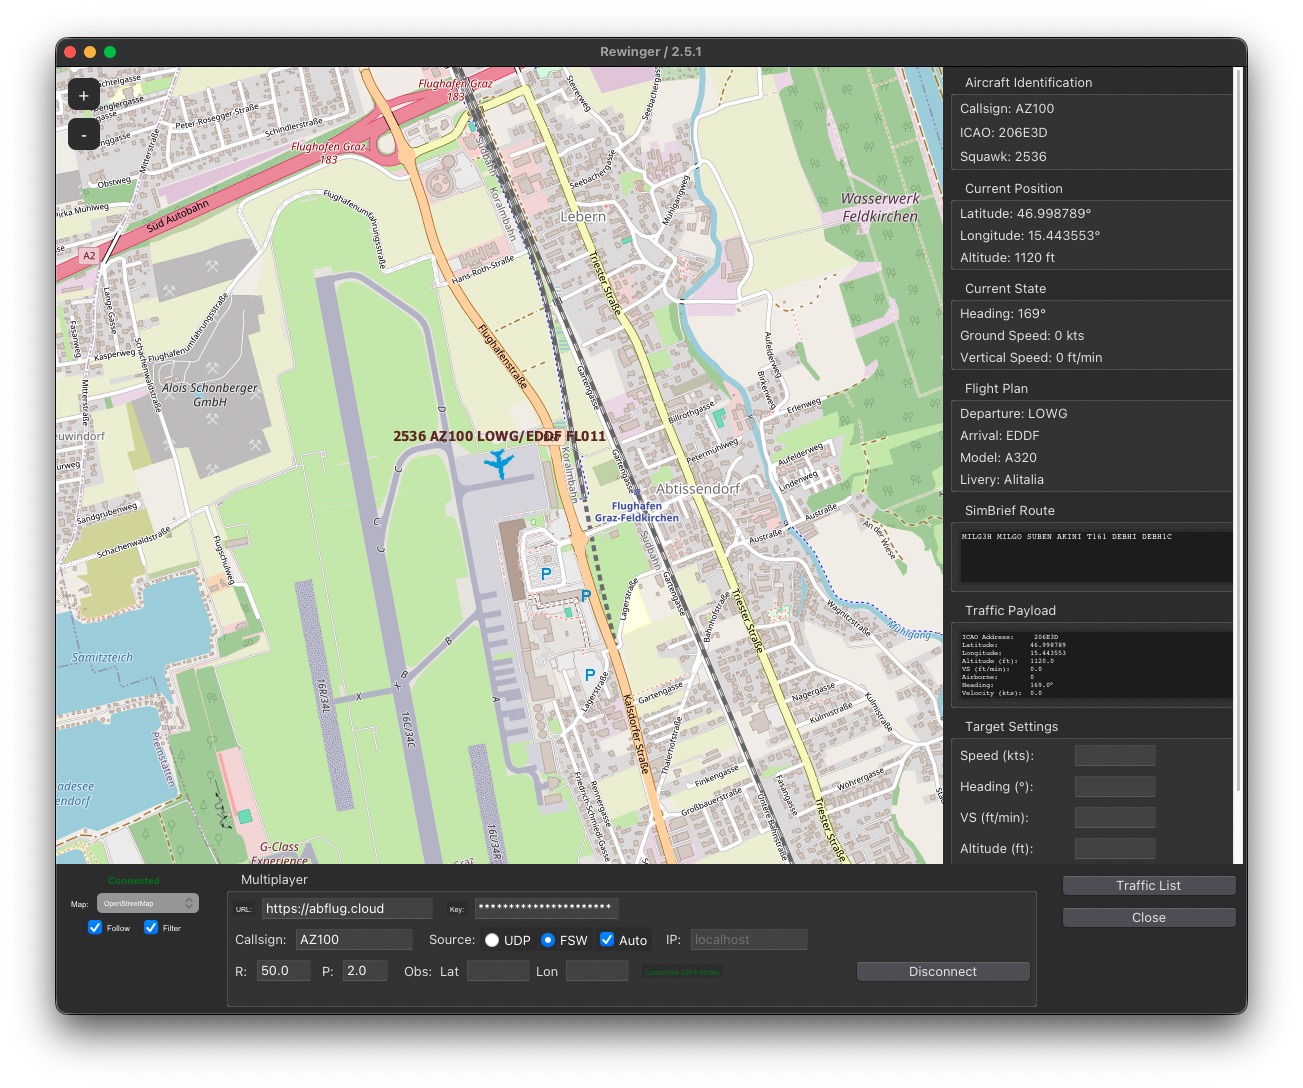Click the Close button
Screen dimensions: 1303x1088
(1148, 917)
